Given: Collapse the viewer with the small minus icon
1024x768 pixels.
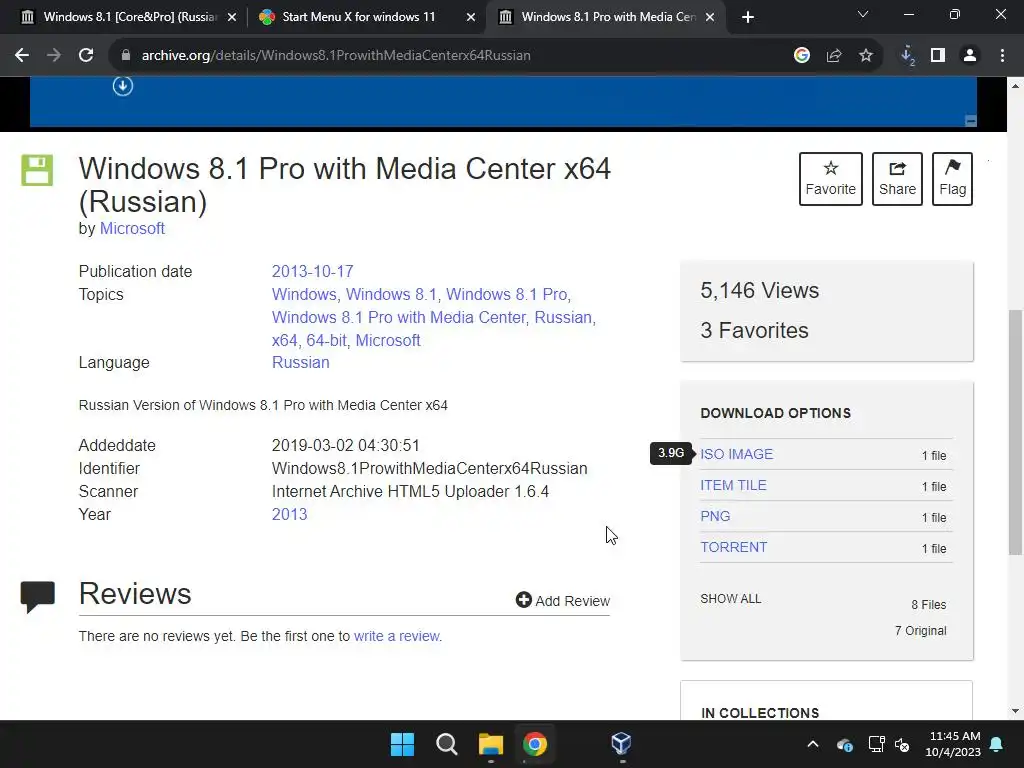Looking at the screenshot, I should [x=970, y=121].
